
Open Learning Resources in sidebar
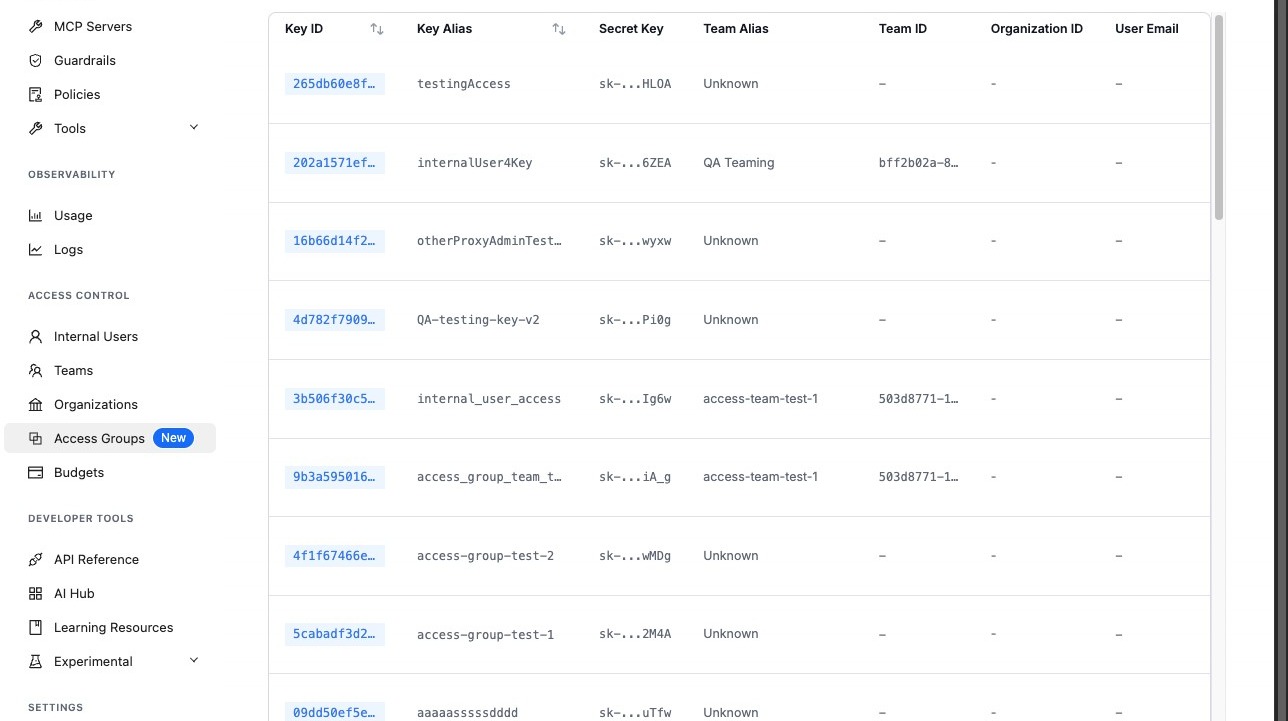coord(113,628)
